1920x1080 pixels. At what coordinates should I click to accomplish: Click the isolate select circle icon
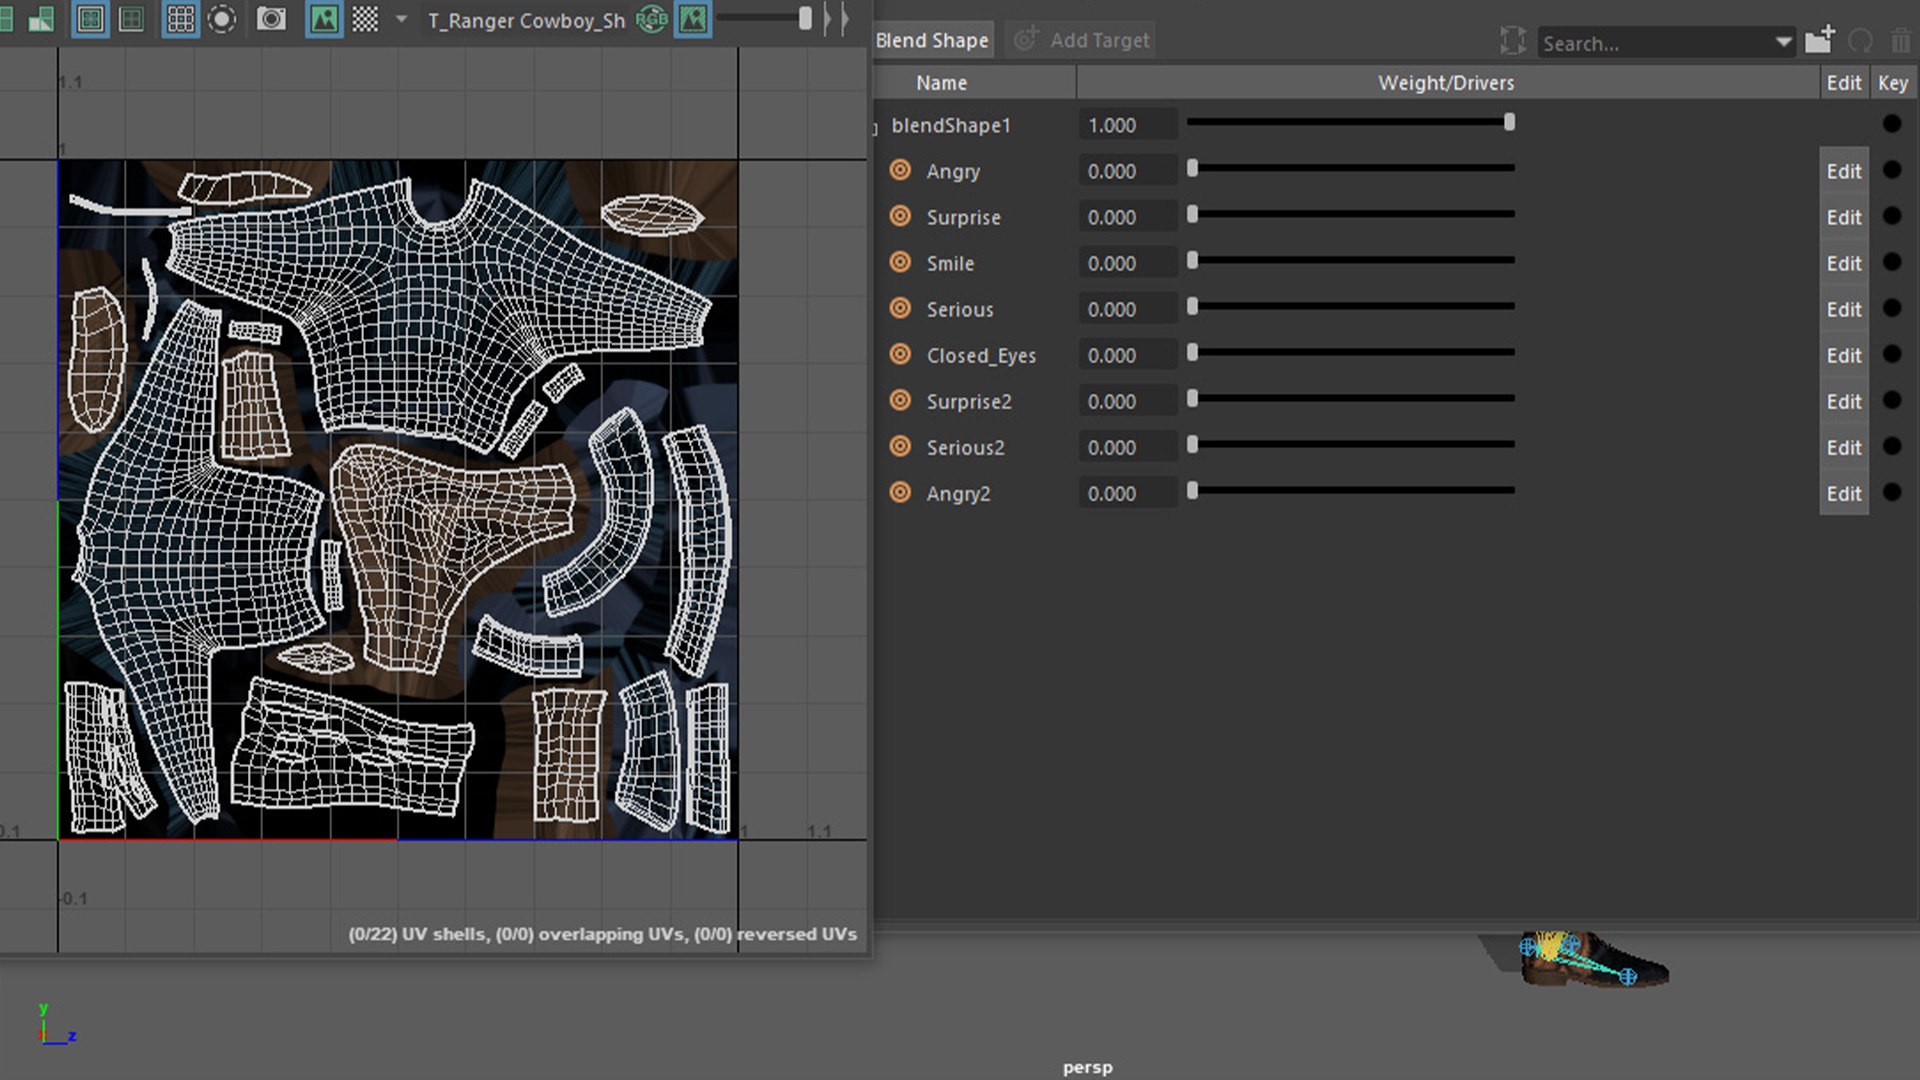point(222,19)
